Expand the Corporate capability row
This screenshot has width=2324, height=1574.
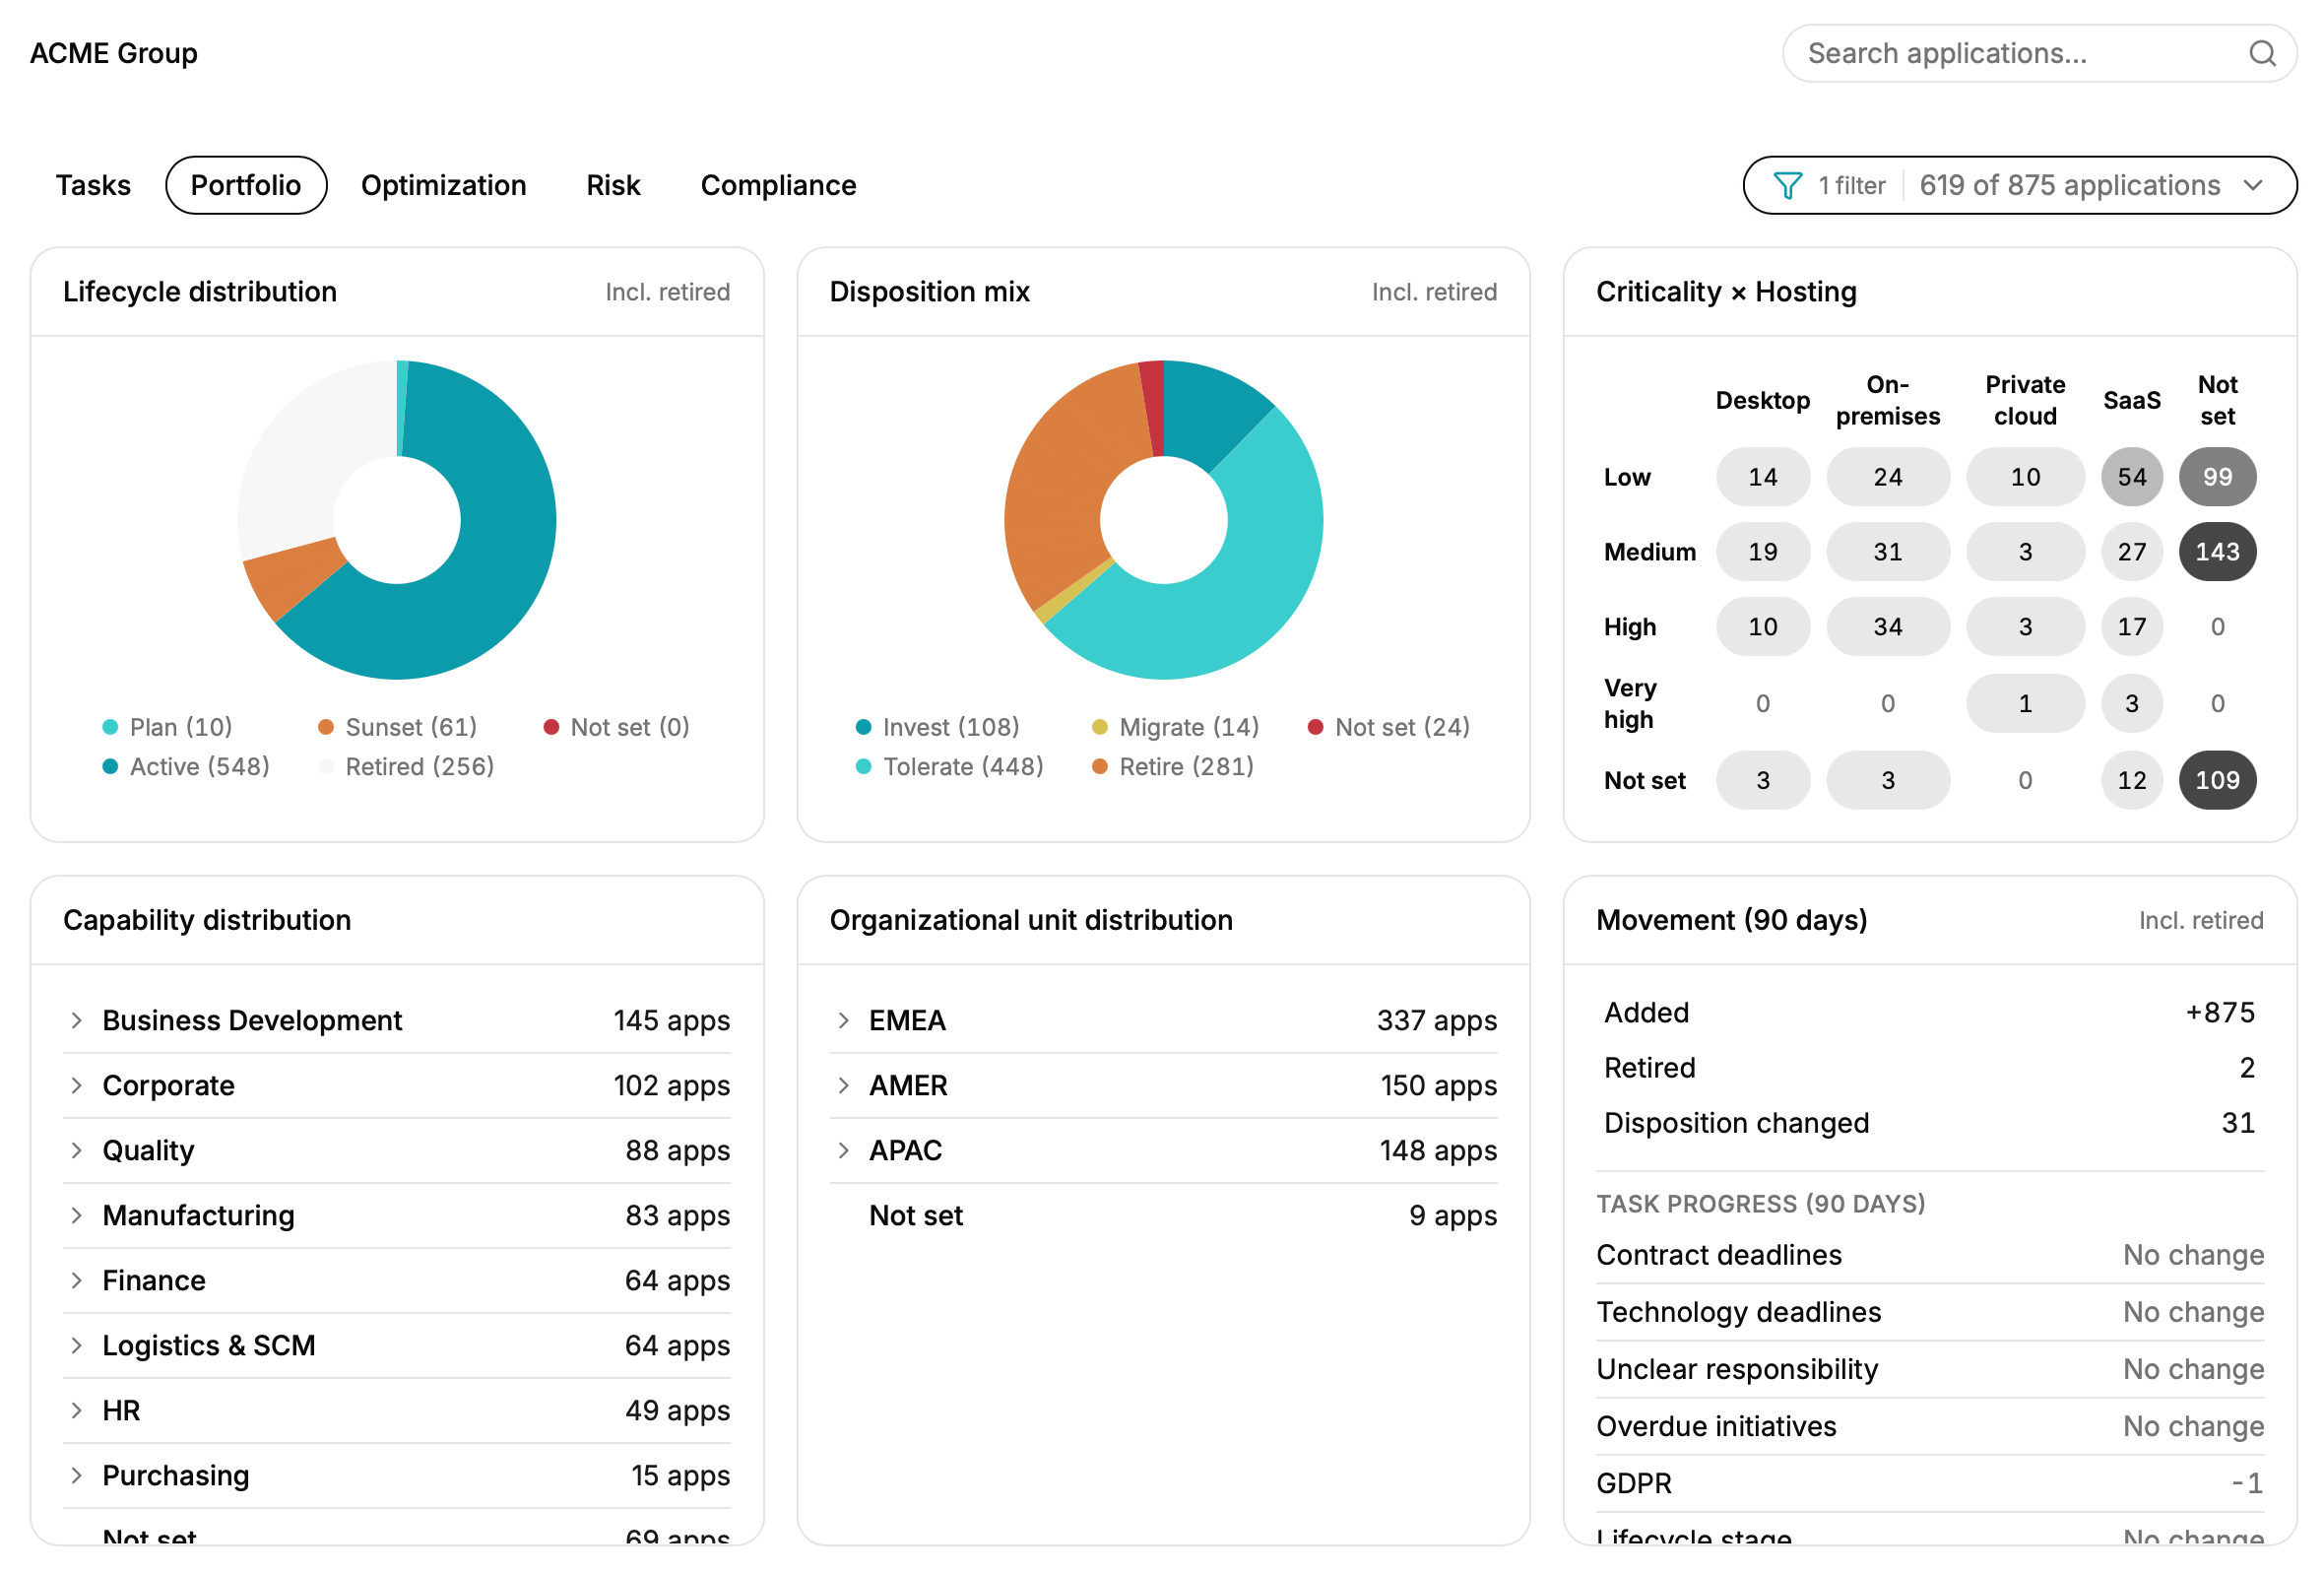point(397,1085)
